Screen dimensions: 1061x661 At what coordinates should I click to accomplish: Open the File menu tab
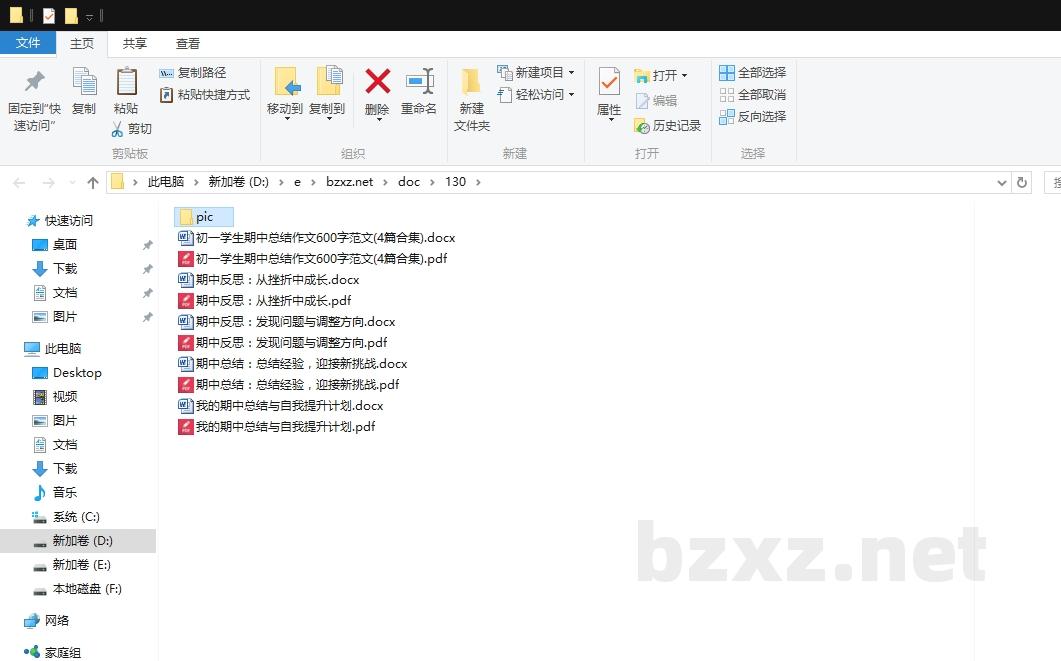(x=28, y=43)
